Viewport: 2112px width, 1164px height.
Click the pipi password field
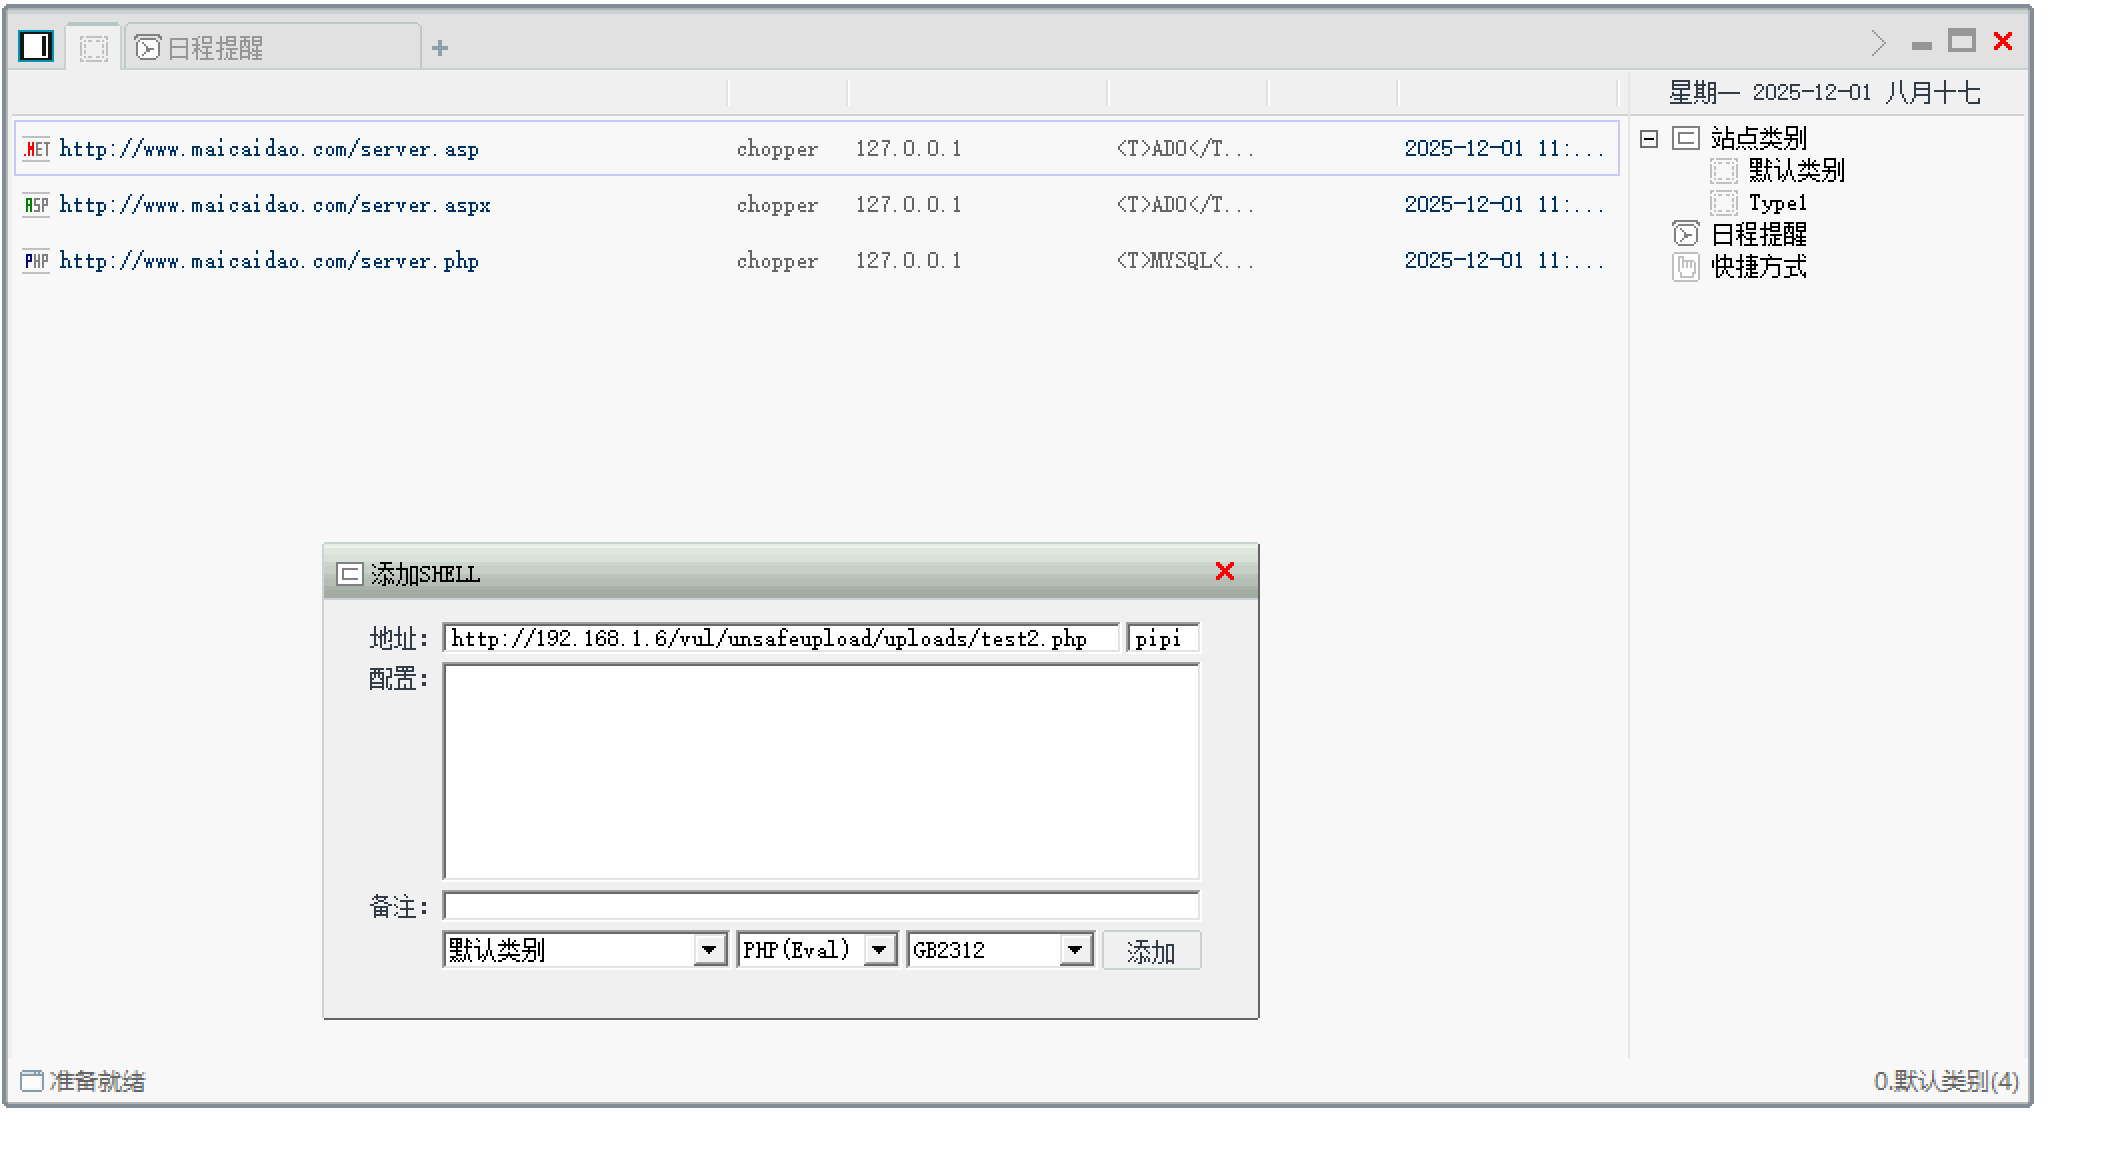[x=1162, y=638]
